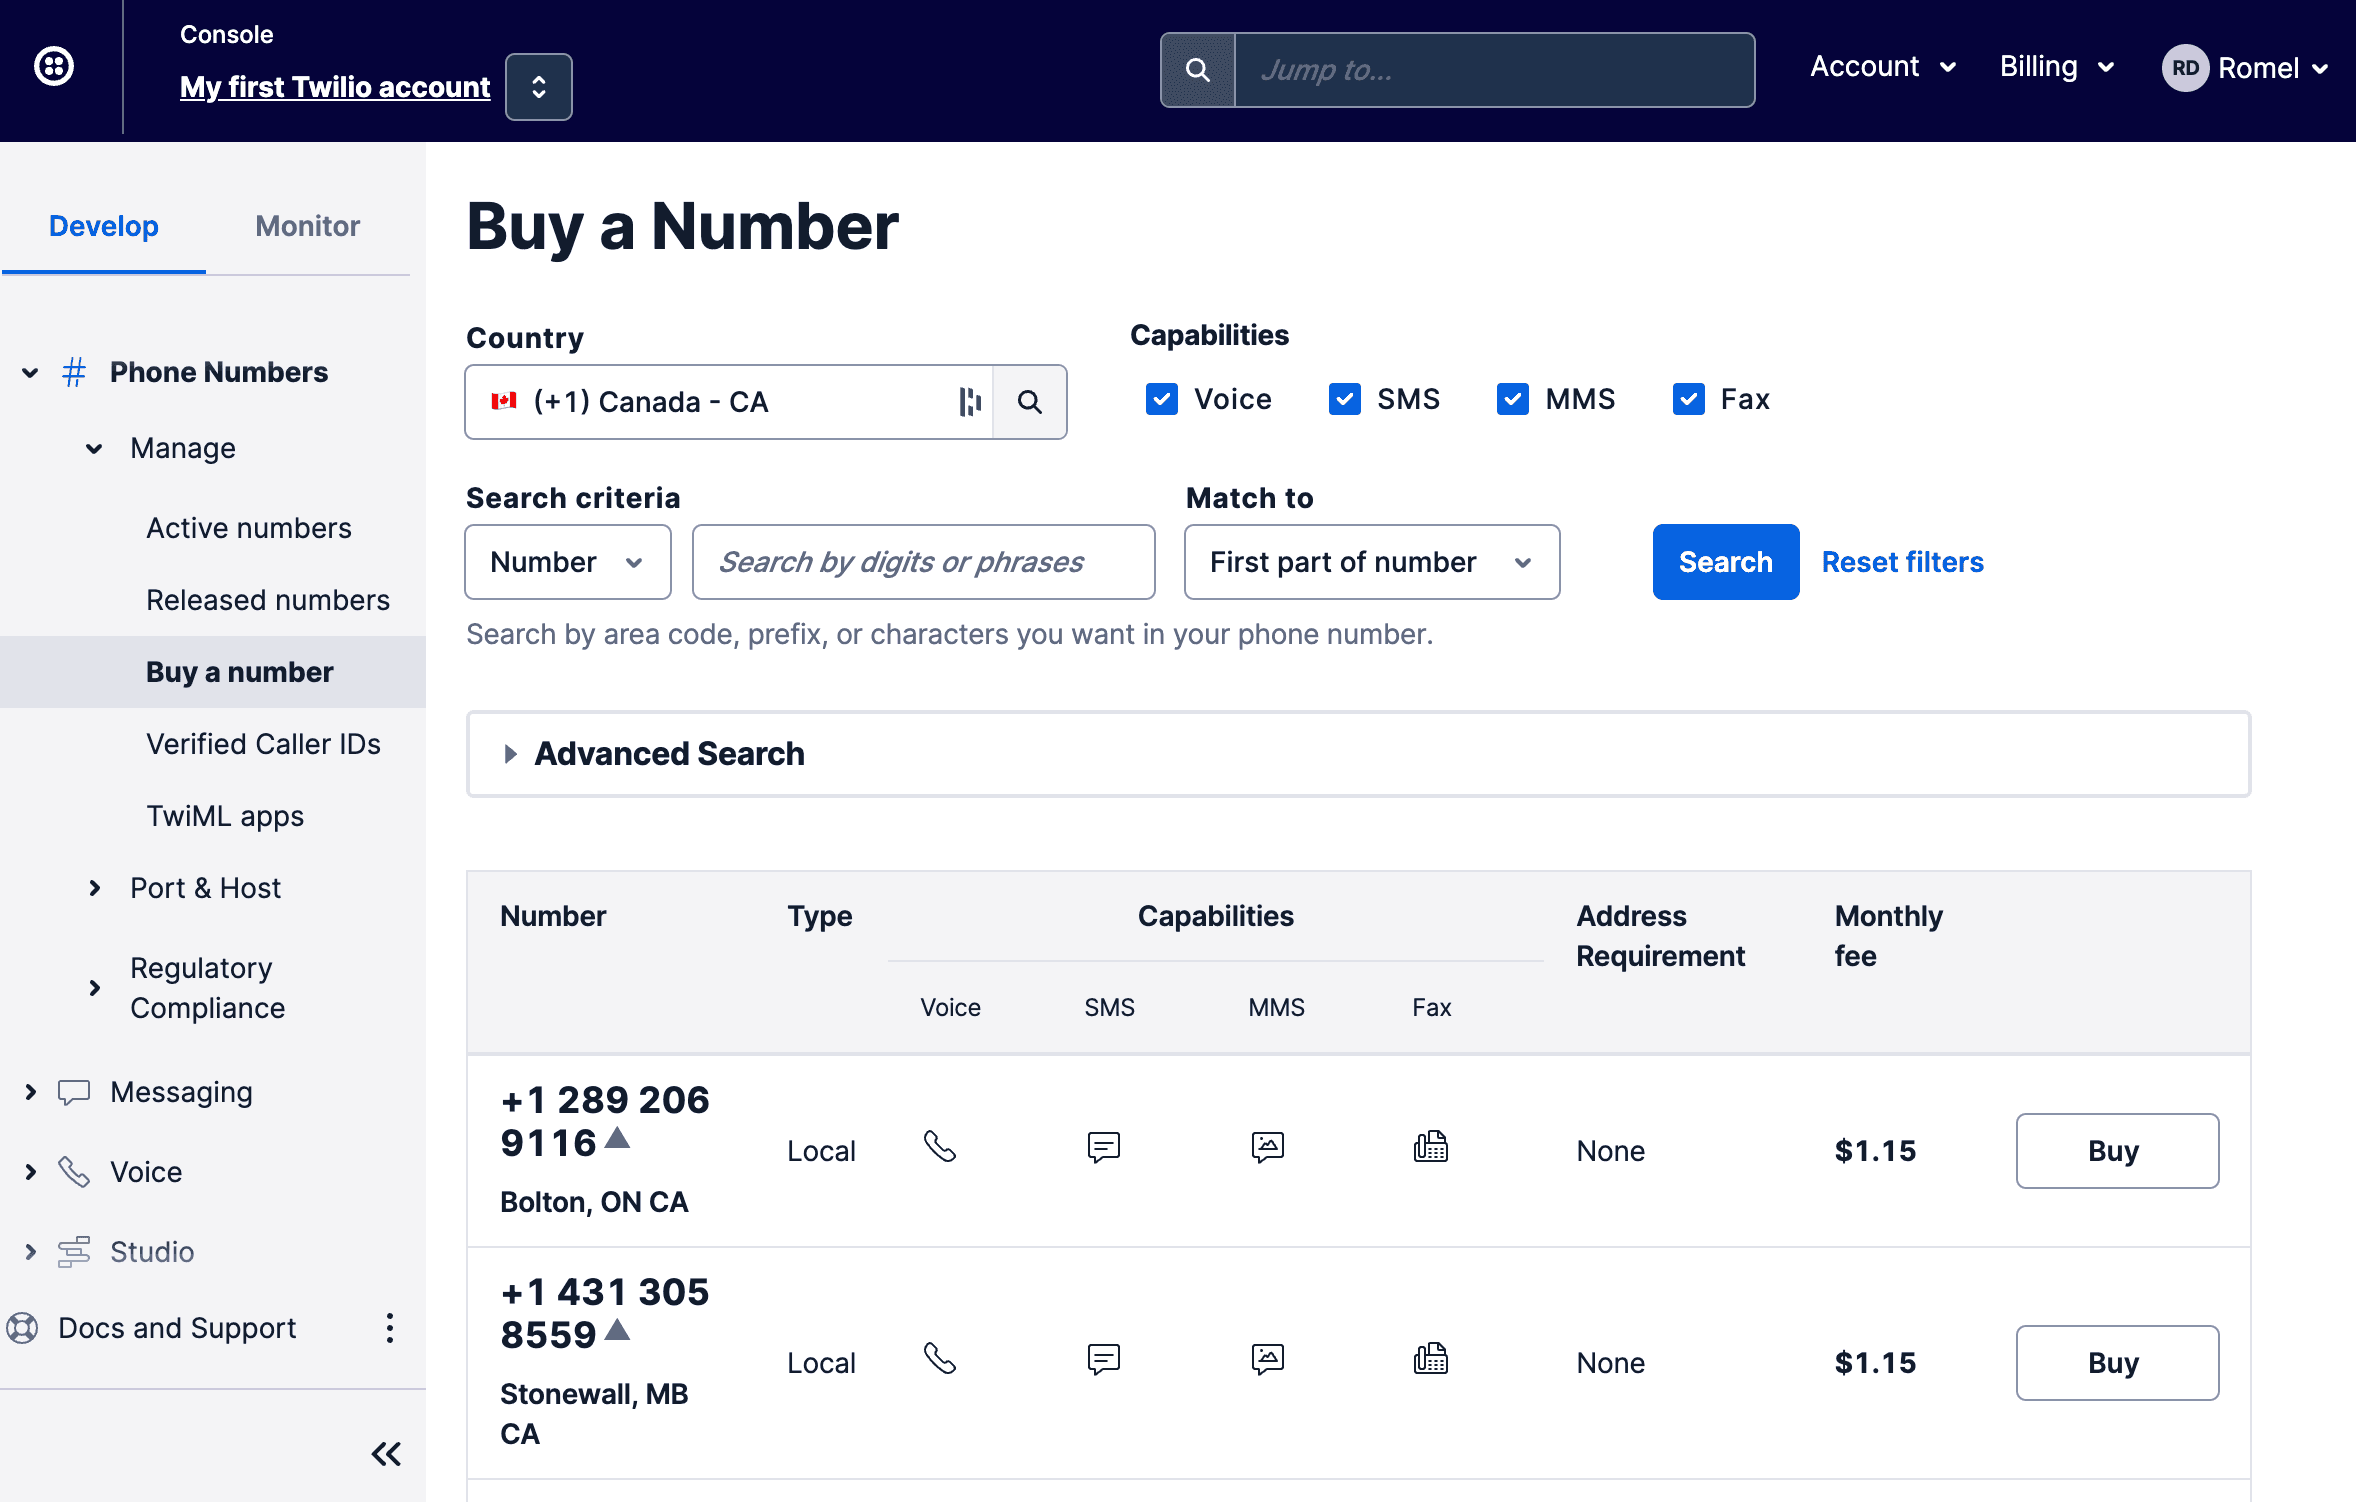Click the Twilio logo icon
2356x1502 pixels.
tap(54, 67)
